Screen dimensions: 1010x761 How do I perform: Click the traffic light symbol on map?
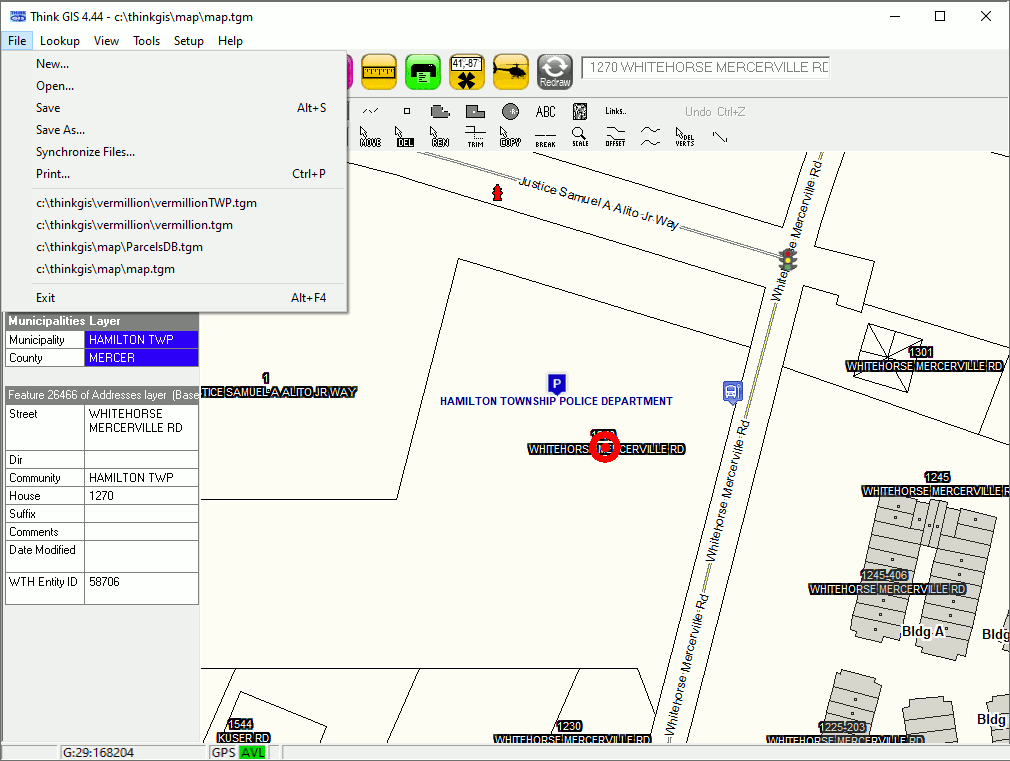coord(788,260)
